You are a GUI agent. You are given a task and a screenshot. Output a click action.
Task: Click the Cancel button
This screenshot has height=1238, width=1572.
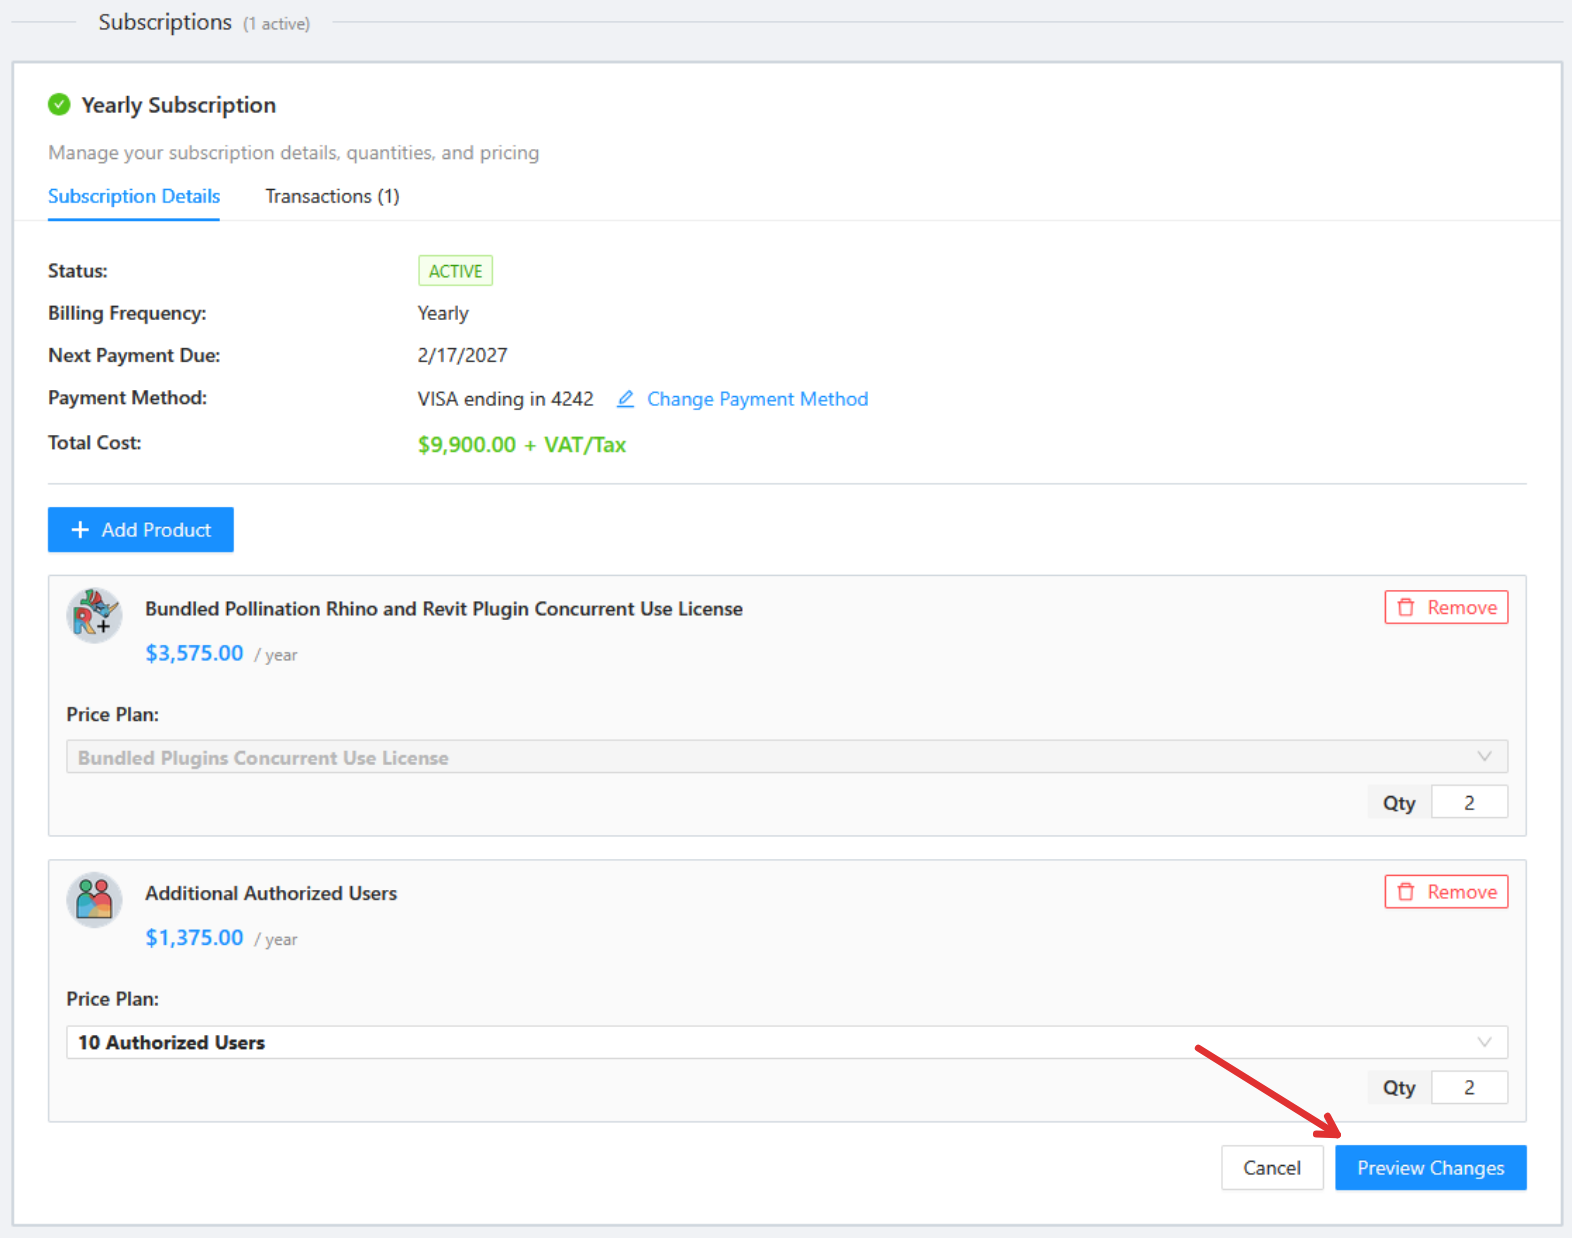click(1271, 1168)
